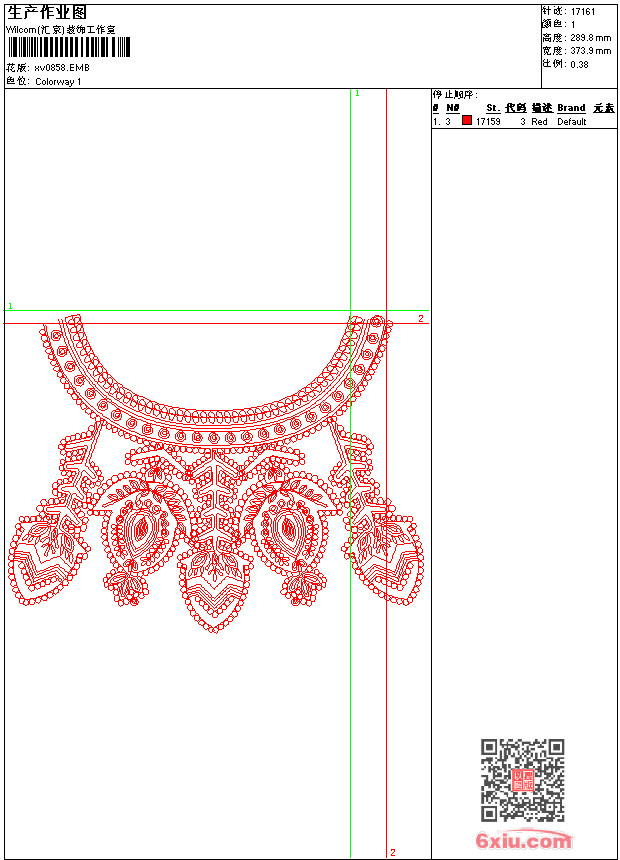Click the red marker 2 at bottom

click(393, 852)
